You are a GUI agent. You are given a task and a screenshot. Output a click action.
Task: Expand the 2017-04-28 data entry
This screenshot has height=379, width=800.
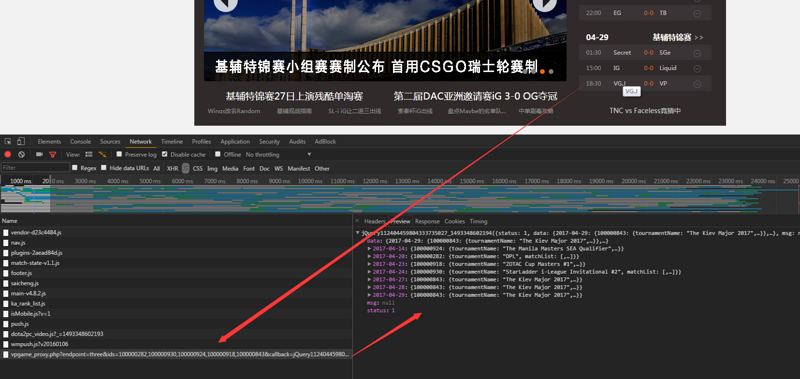(x=369, y=287)
